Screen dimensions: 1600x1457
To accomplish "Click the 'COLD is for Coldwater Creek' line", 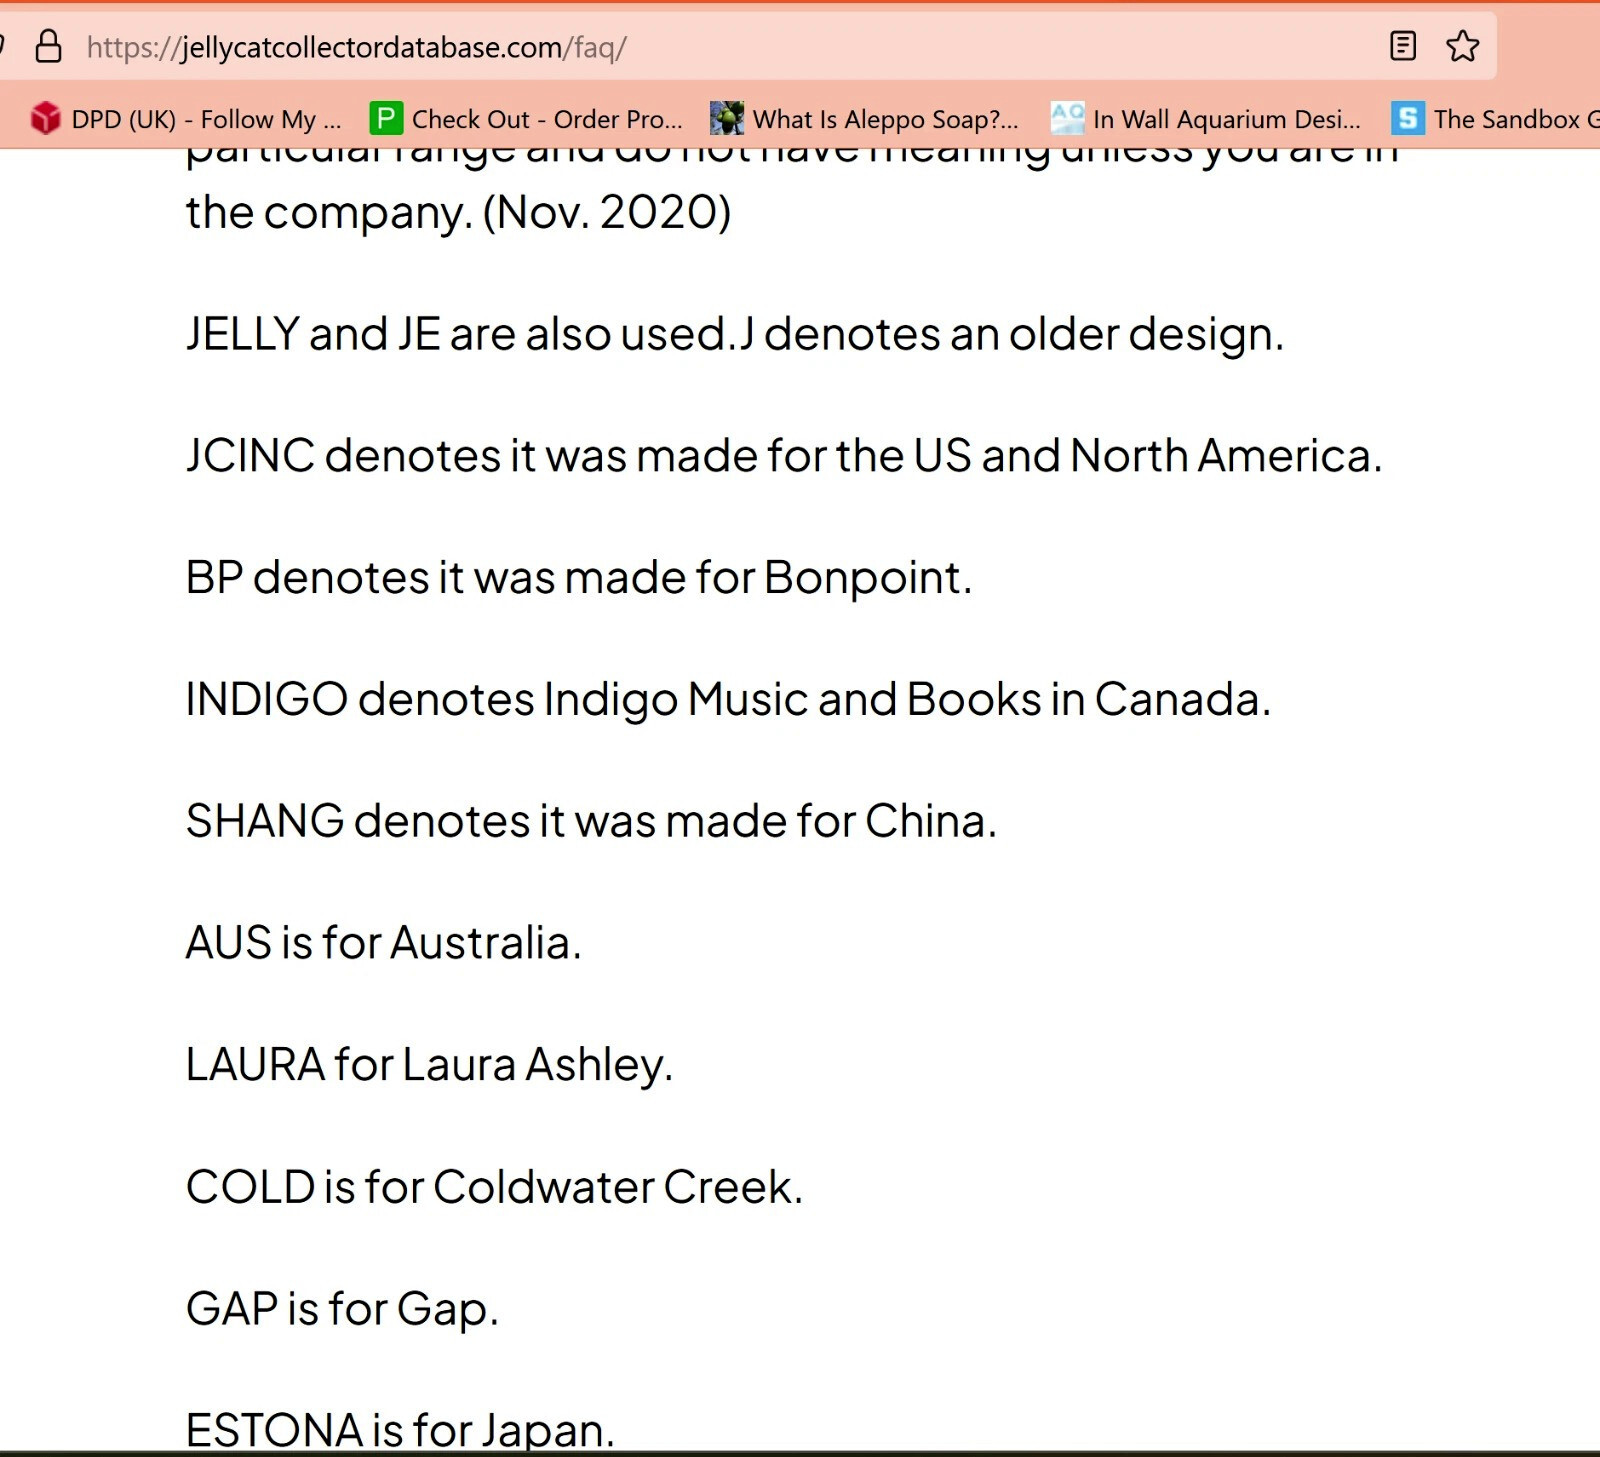I will [494, 1187].
